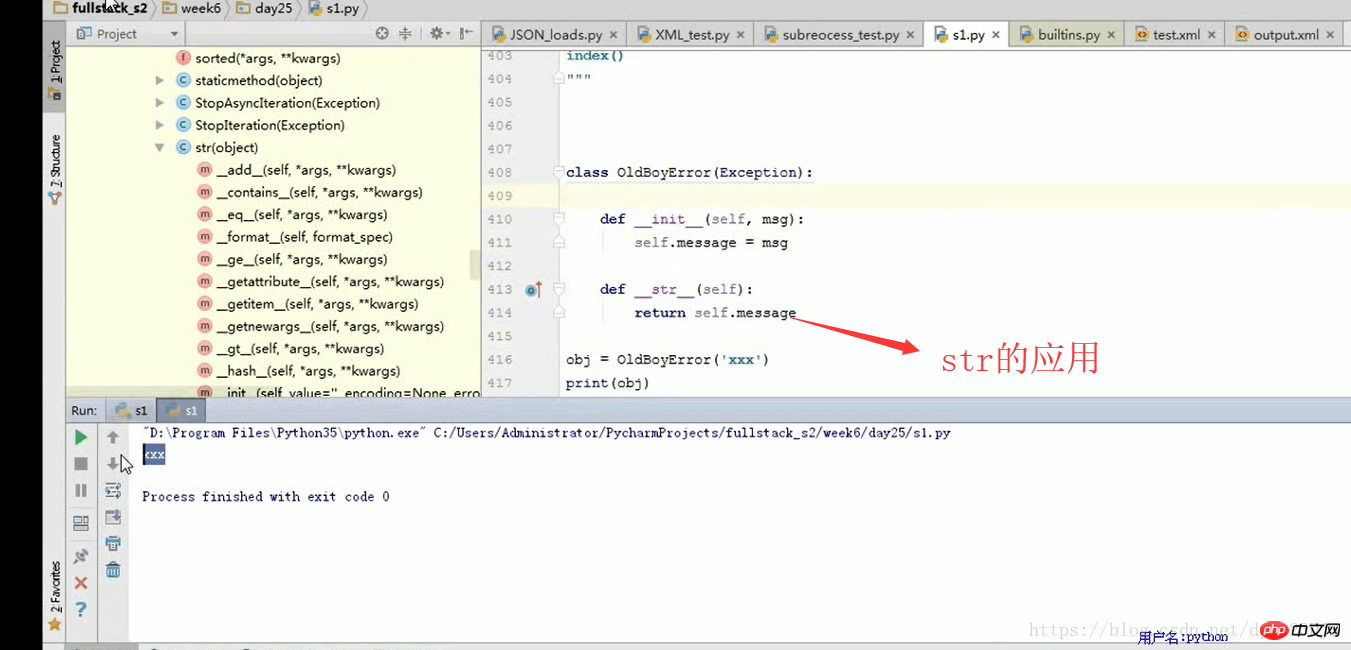Pin the Run tab with the pin icon
This screenshot has width=1351, height=650.
[81, 556]
